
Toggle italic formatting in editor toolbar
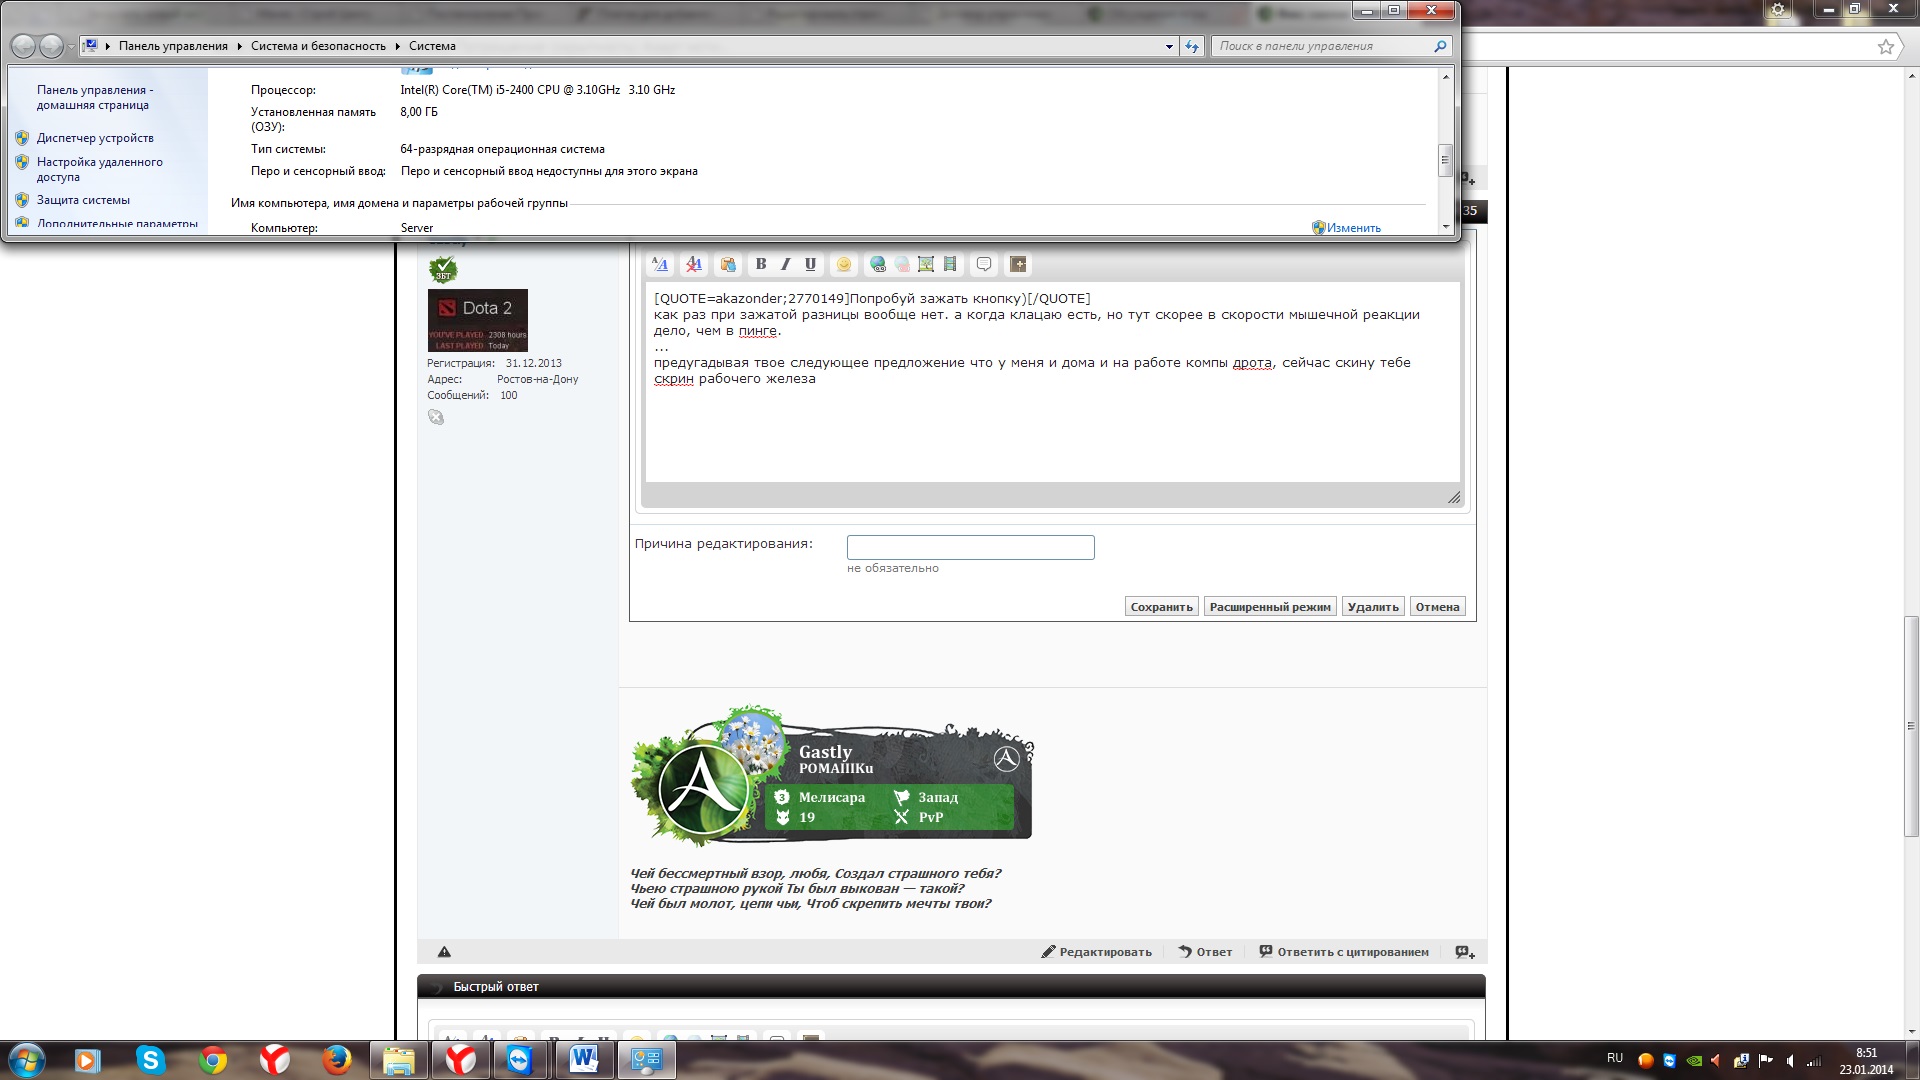(786, 264)
